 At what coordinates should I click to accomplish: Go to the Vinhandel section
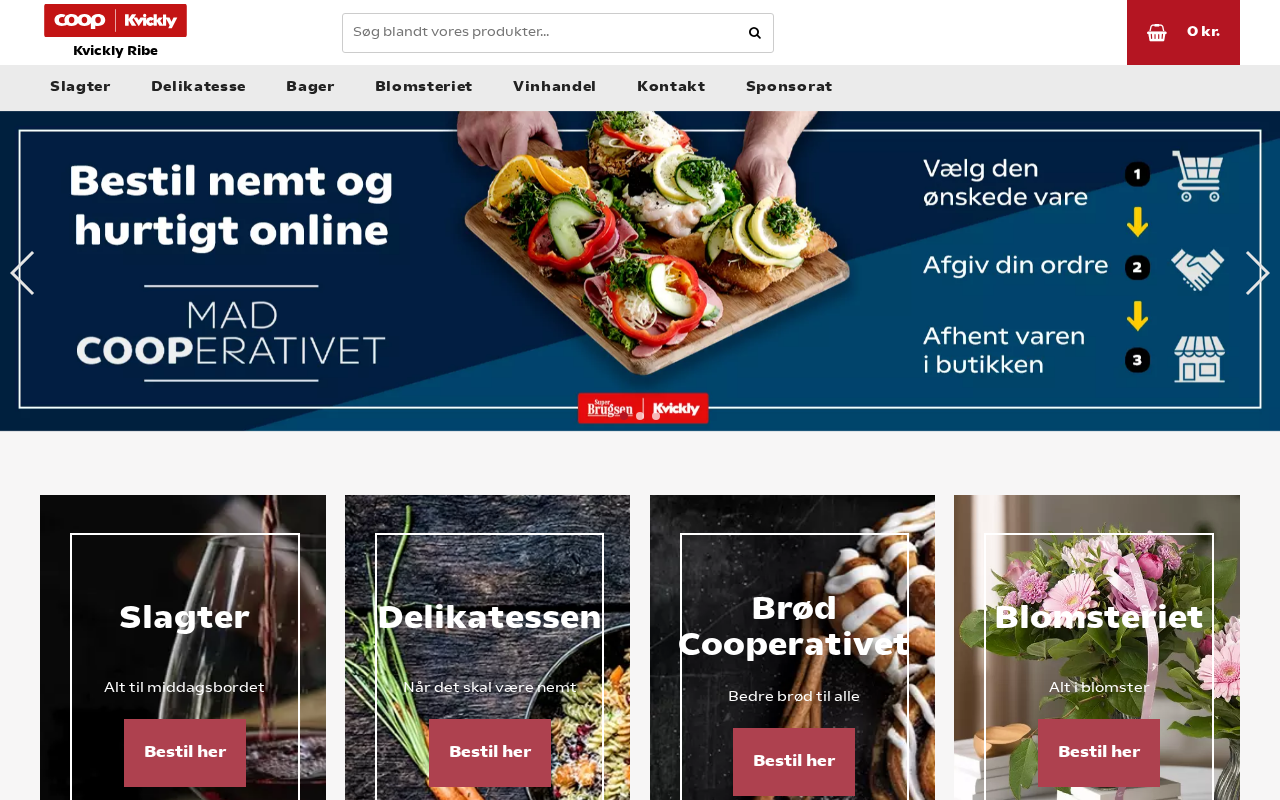tap(554, 87)
